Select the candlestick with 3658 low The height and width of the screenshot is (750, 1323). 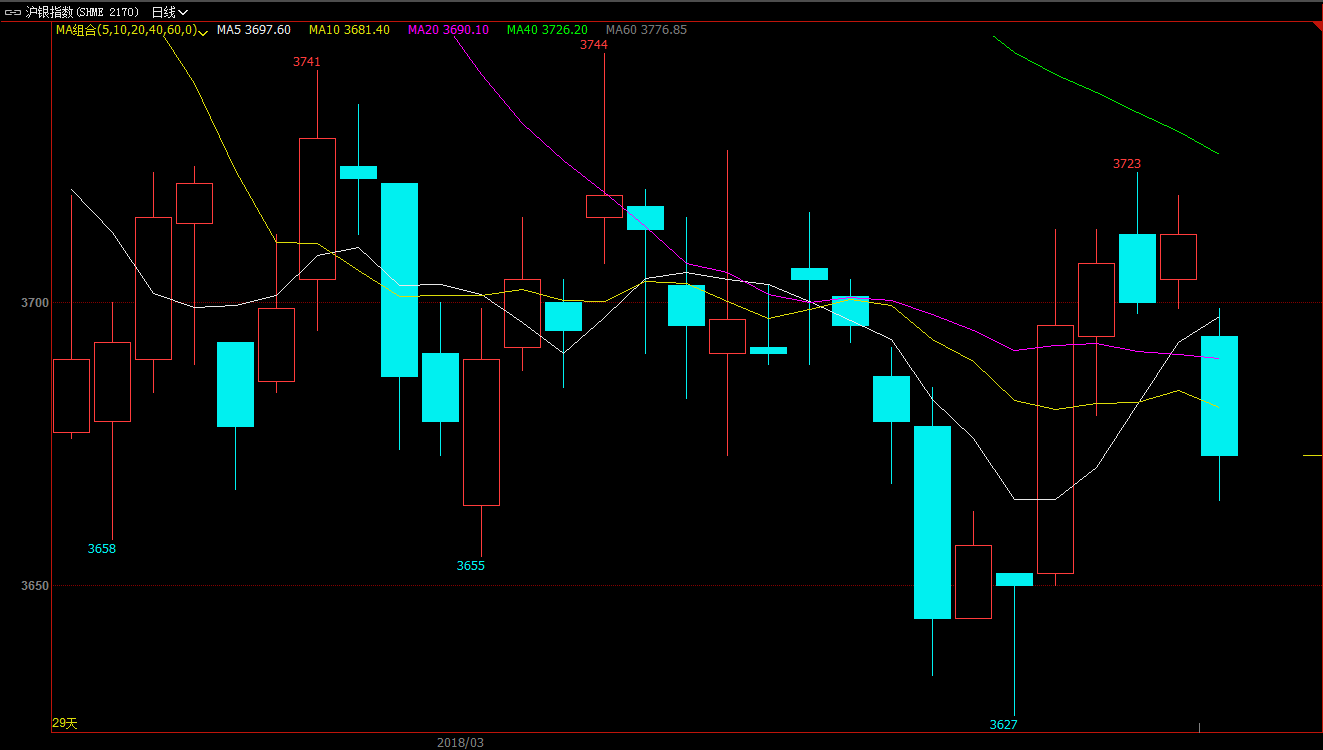pyautogui.click(x=112, y=381)
